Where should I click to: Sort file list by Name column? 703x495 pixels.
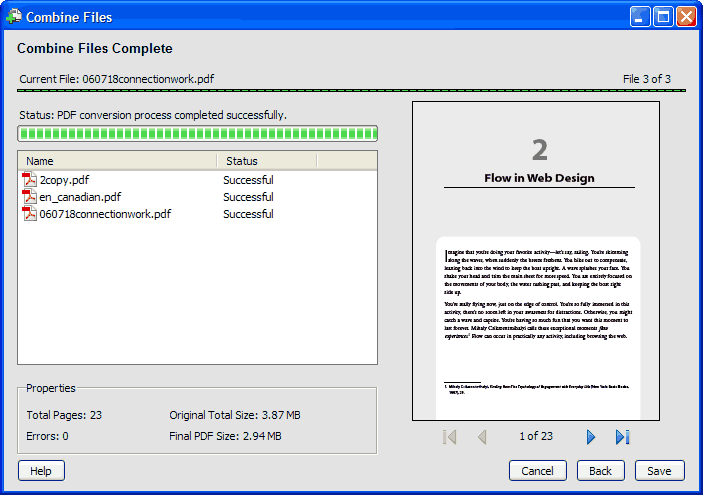(116, 161)
